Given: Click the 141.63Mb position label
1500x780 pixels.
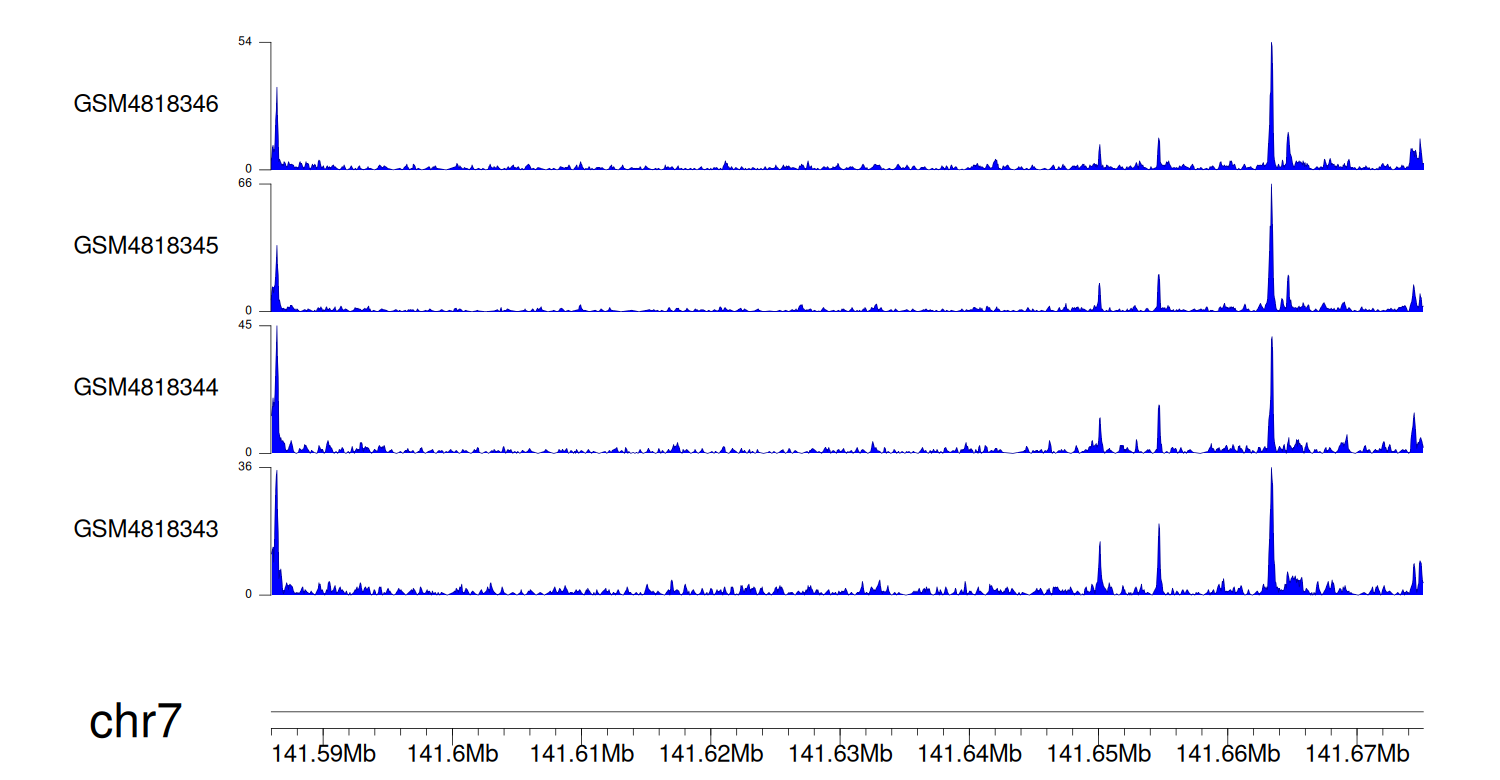Looking at the screenshot, I should click(840, 753).
